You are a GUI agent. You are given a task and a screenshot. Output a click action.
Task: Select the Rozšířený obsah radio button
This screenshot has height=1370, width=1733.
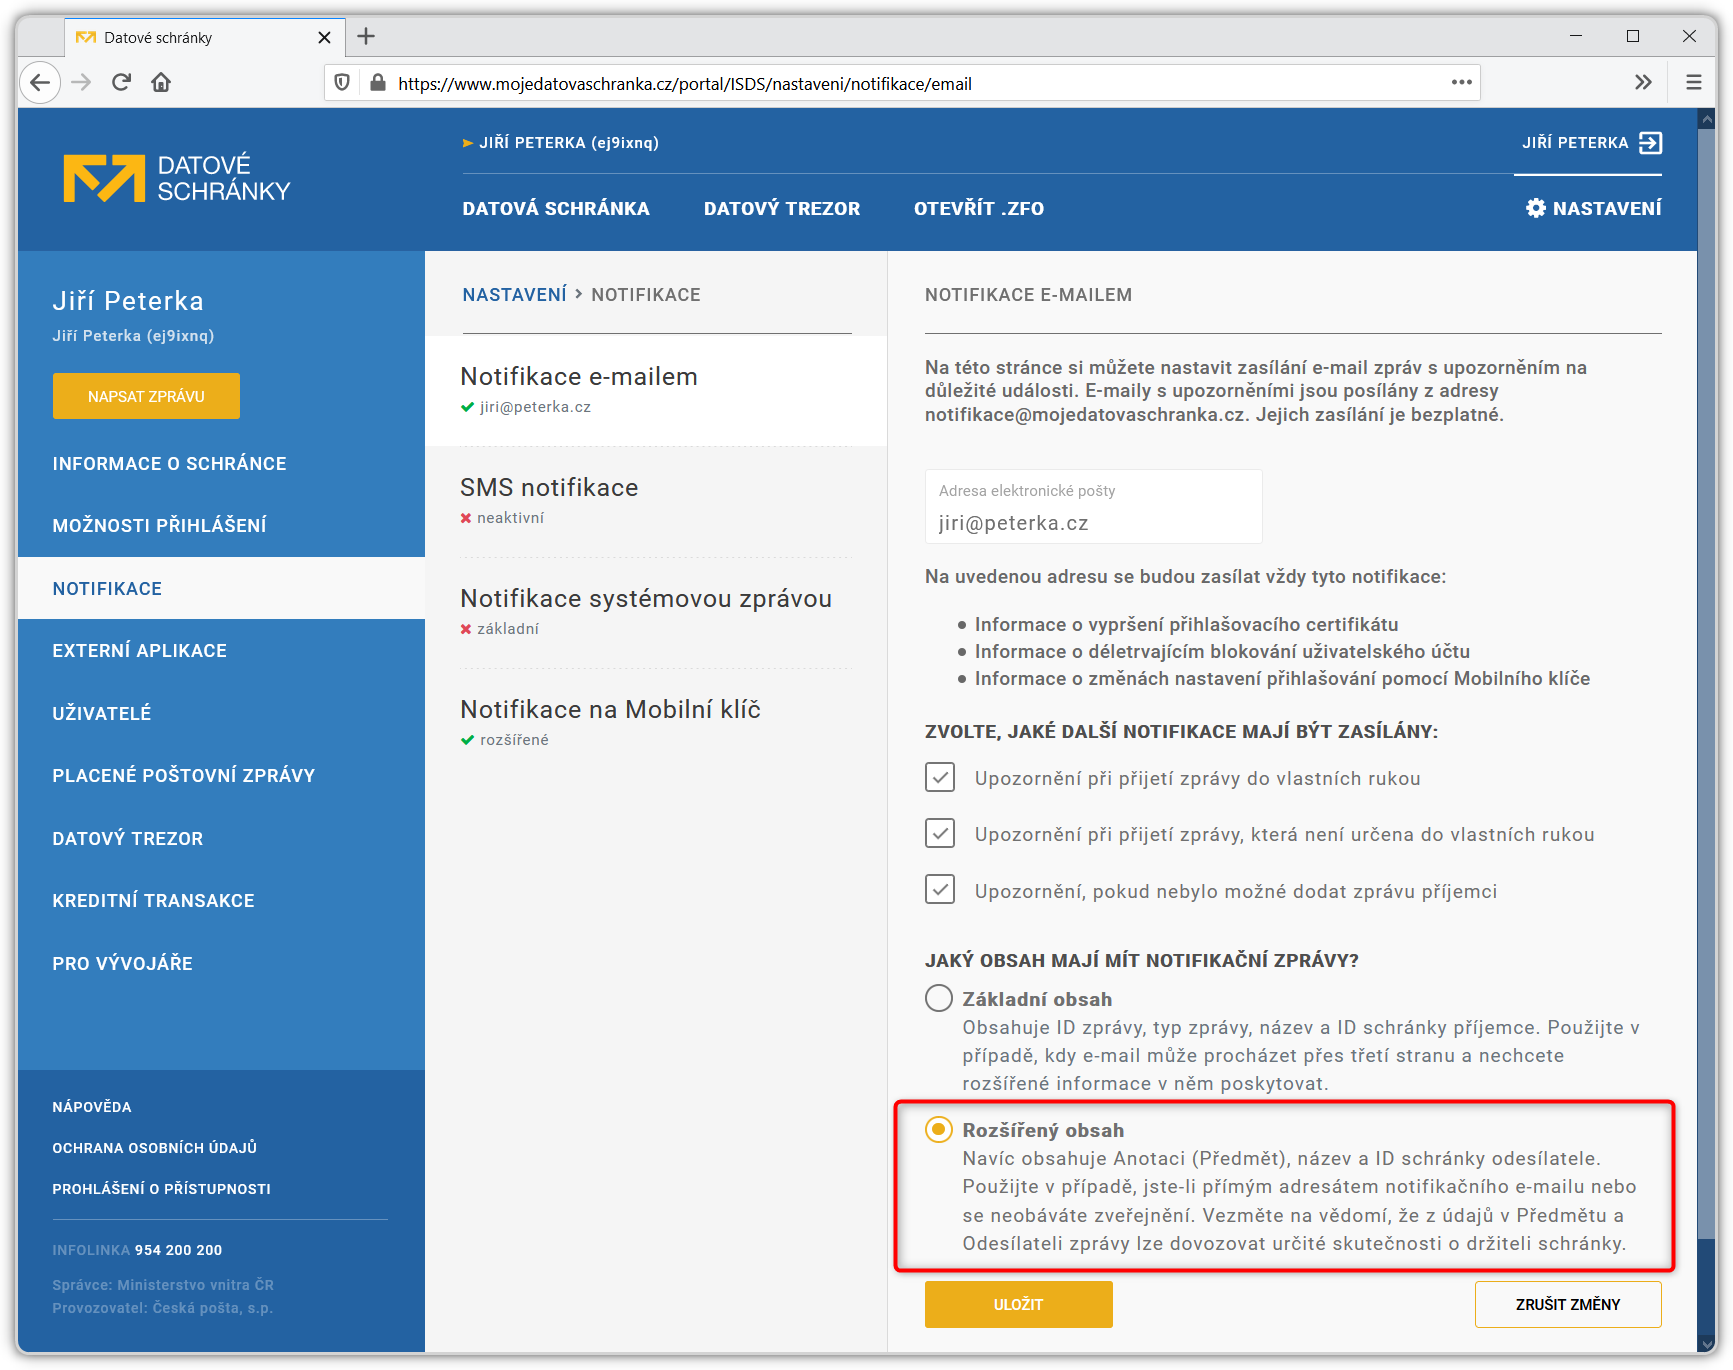939,1129
